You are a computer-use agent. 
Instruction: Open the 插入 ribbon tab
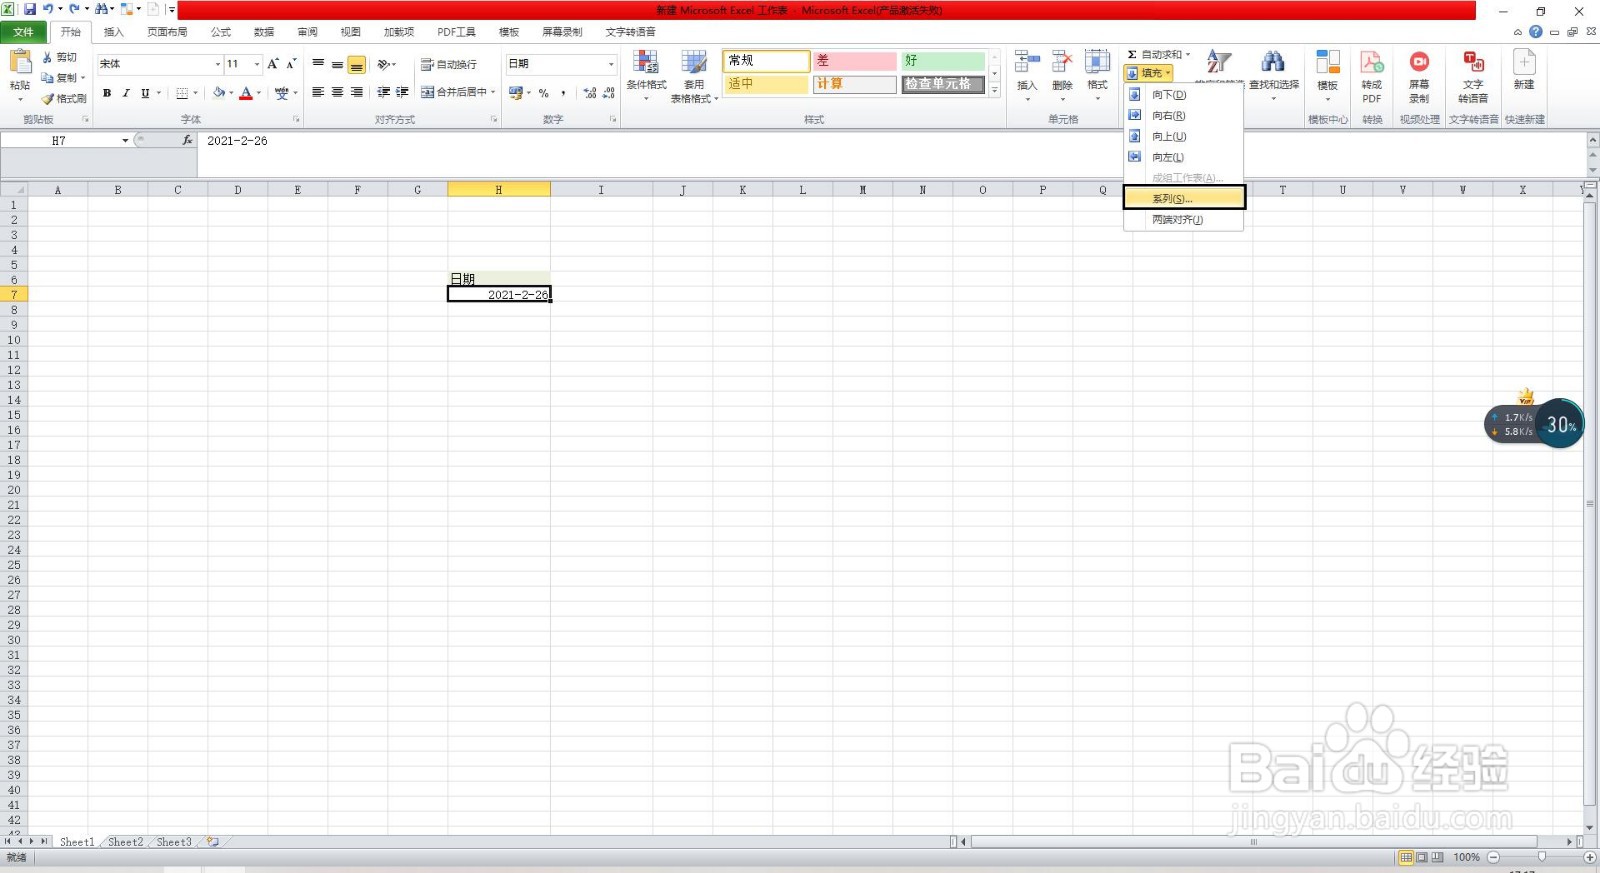coord(113,32)
